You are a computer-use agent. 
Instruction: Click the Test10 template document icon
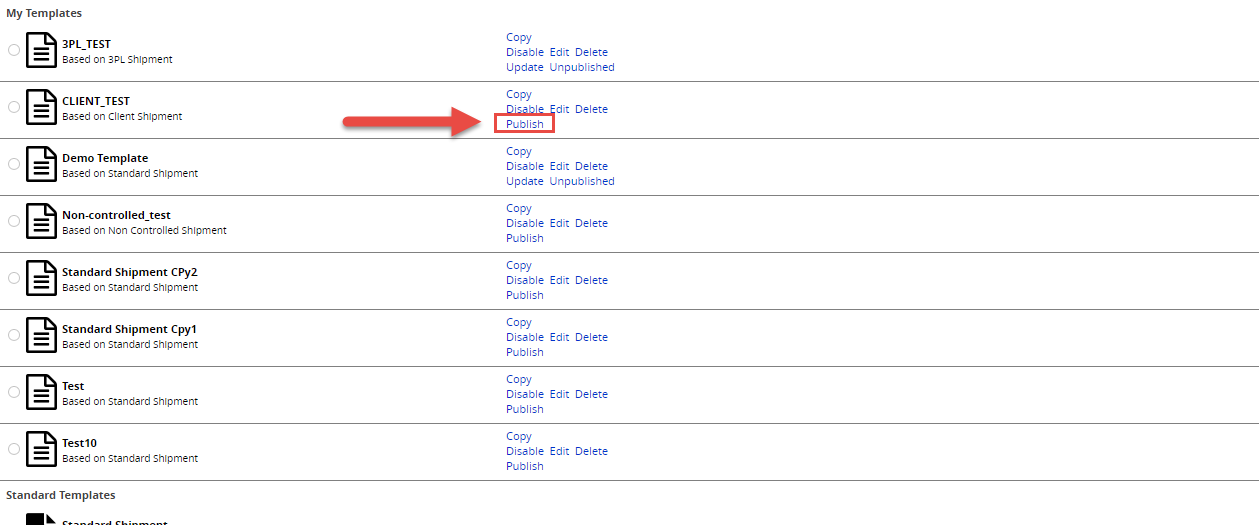click(41, 449)
